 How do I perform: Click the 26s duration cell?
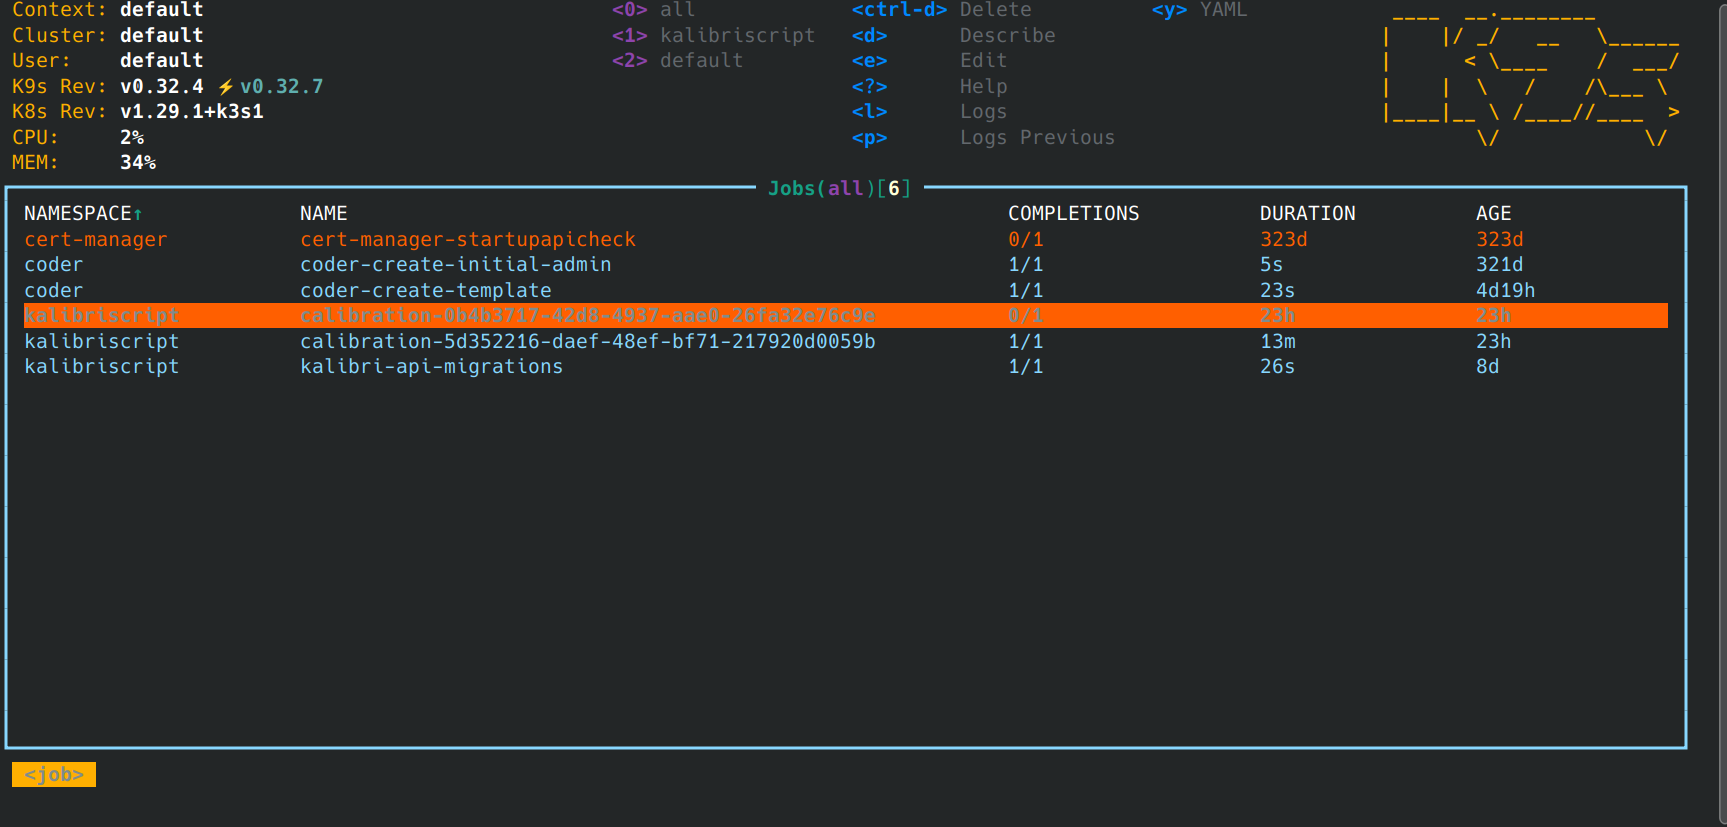1278,367
